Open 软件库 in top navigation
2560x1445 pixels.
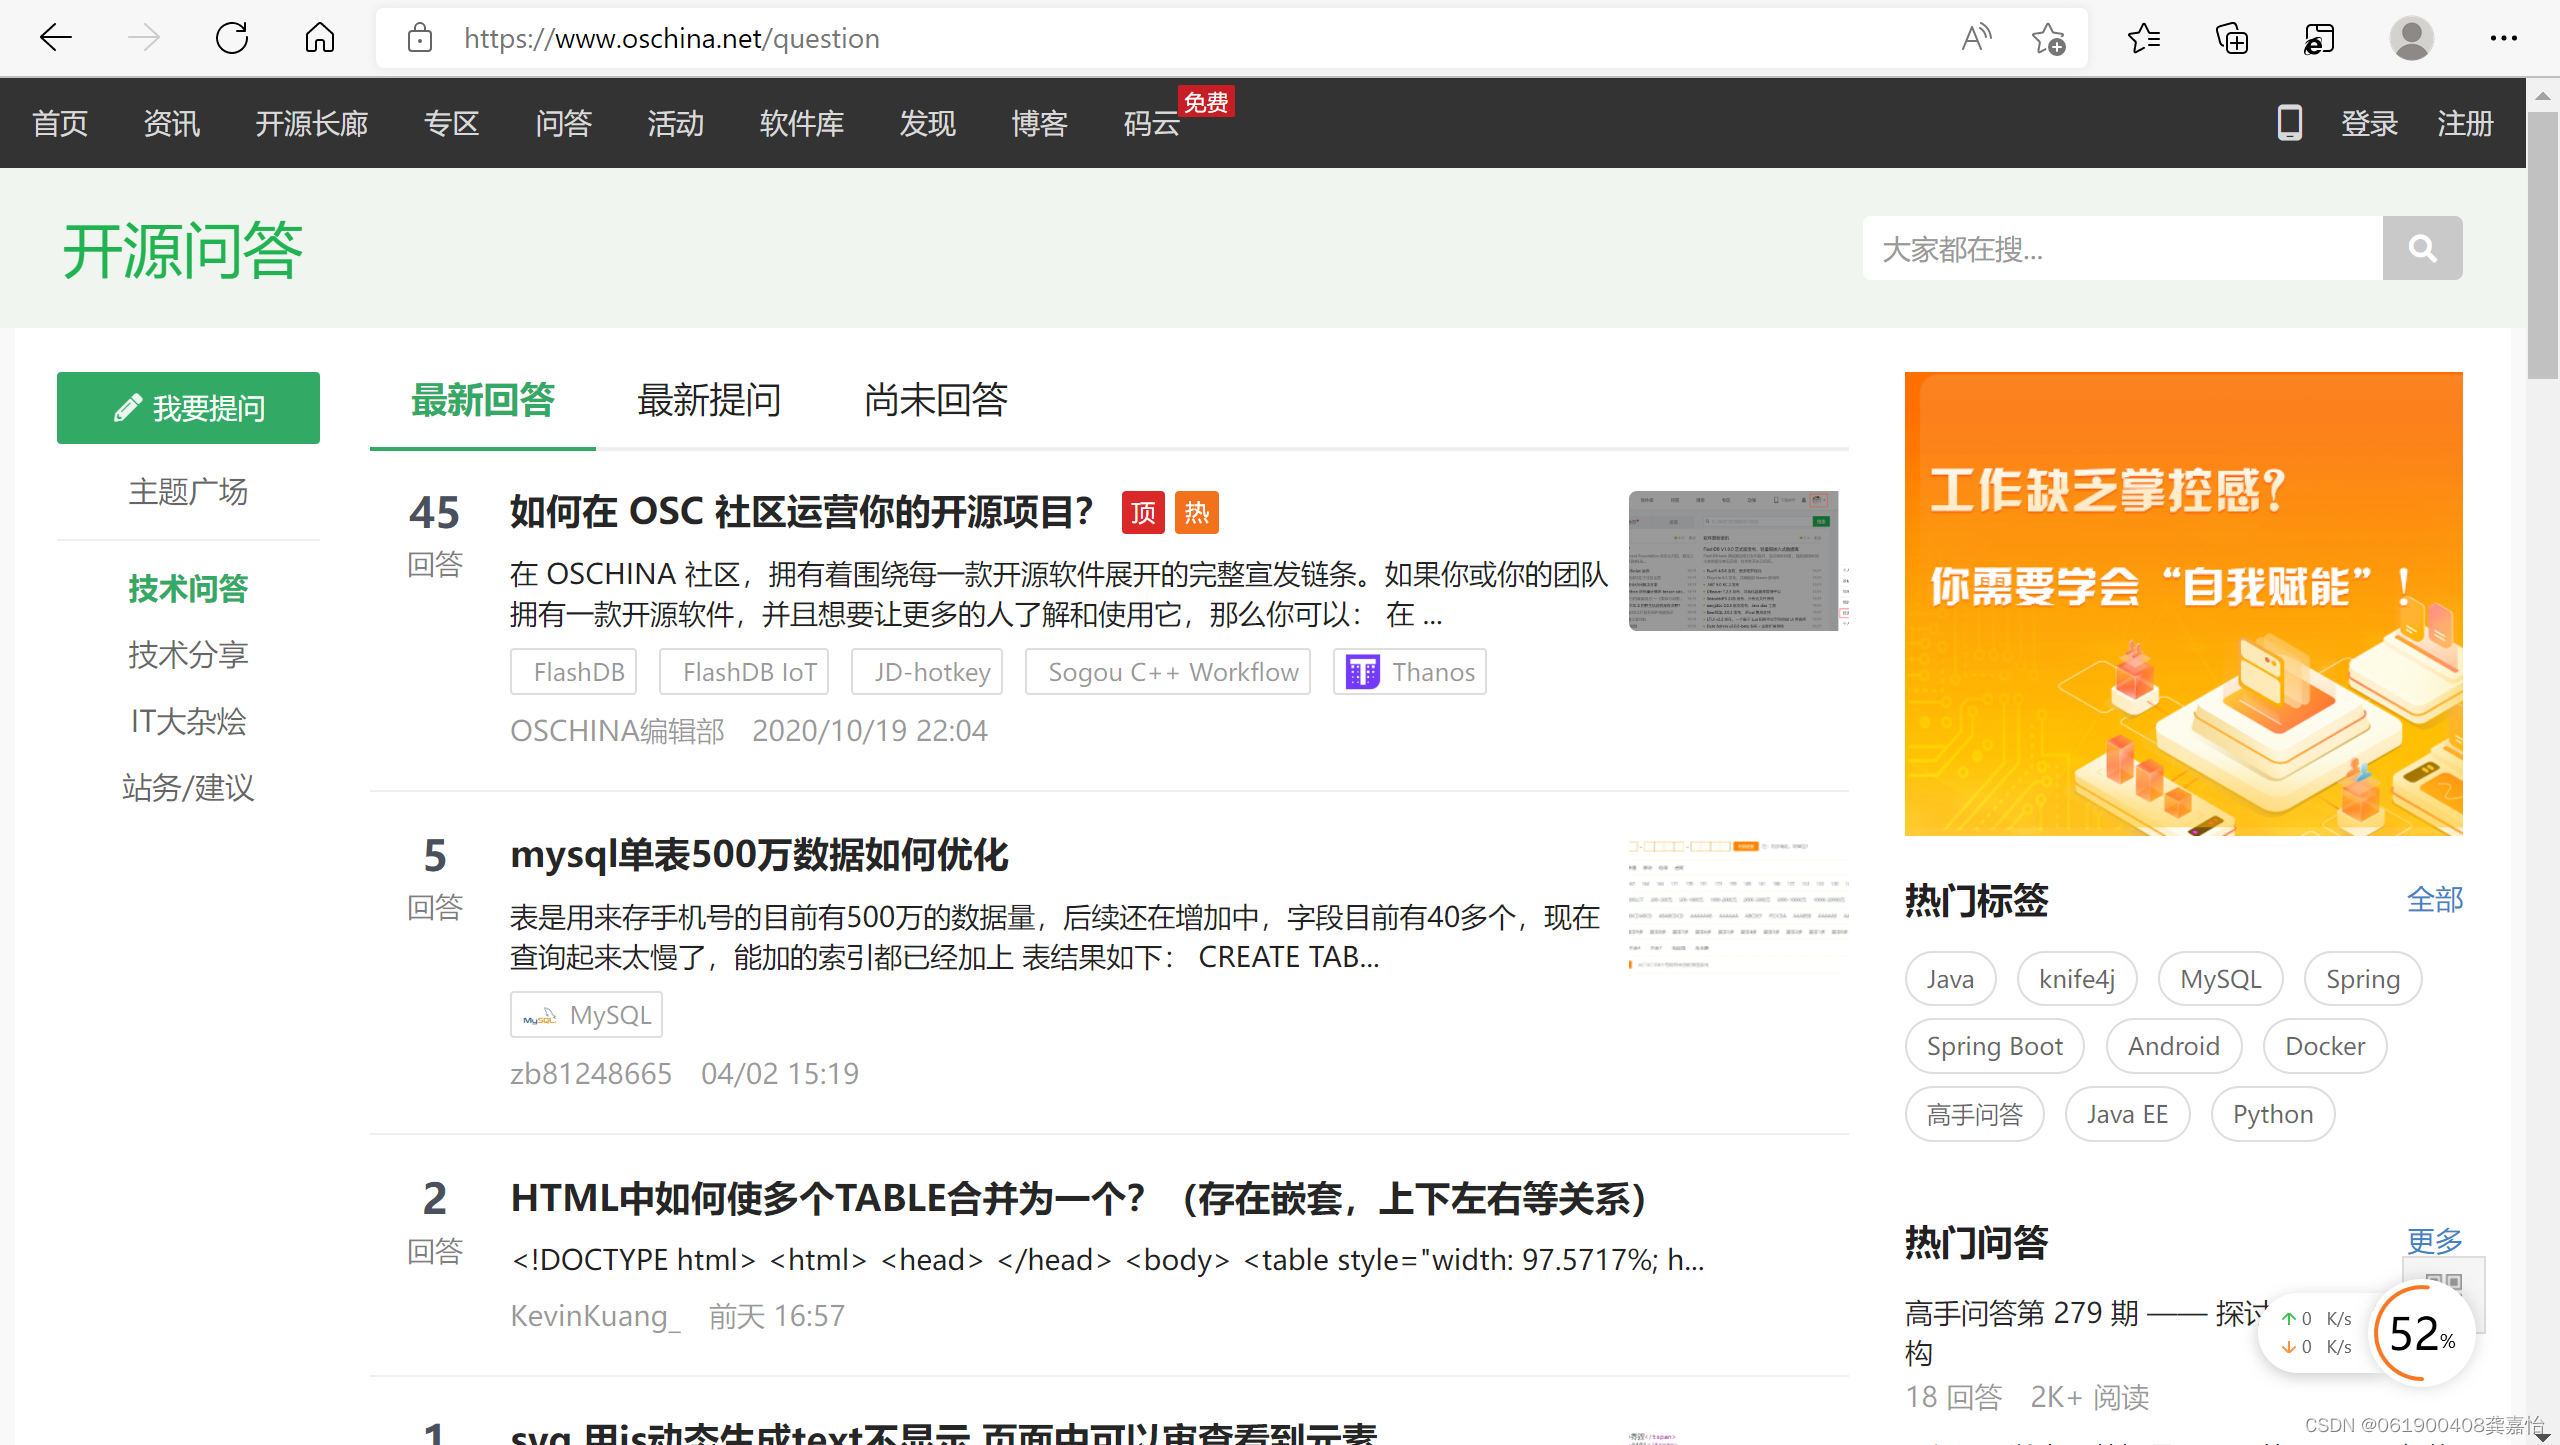(801, 123)
